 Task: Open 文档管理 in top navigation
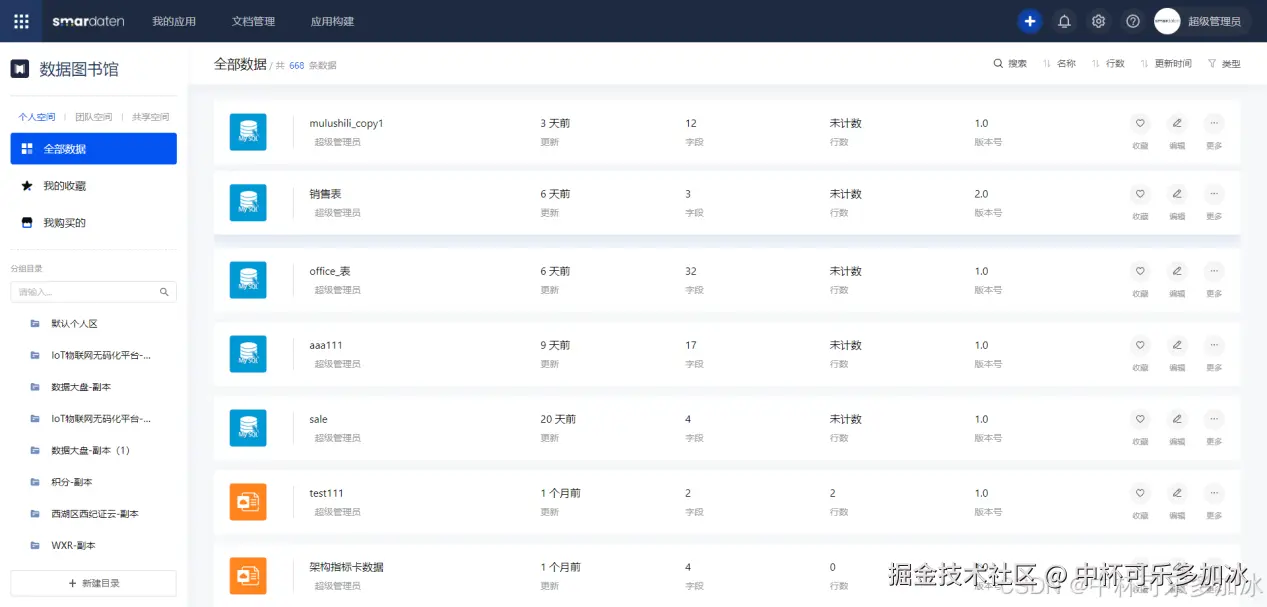pos(253,21)
